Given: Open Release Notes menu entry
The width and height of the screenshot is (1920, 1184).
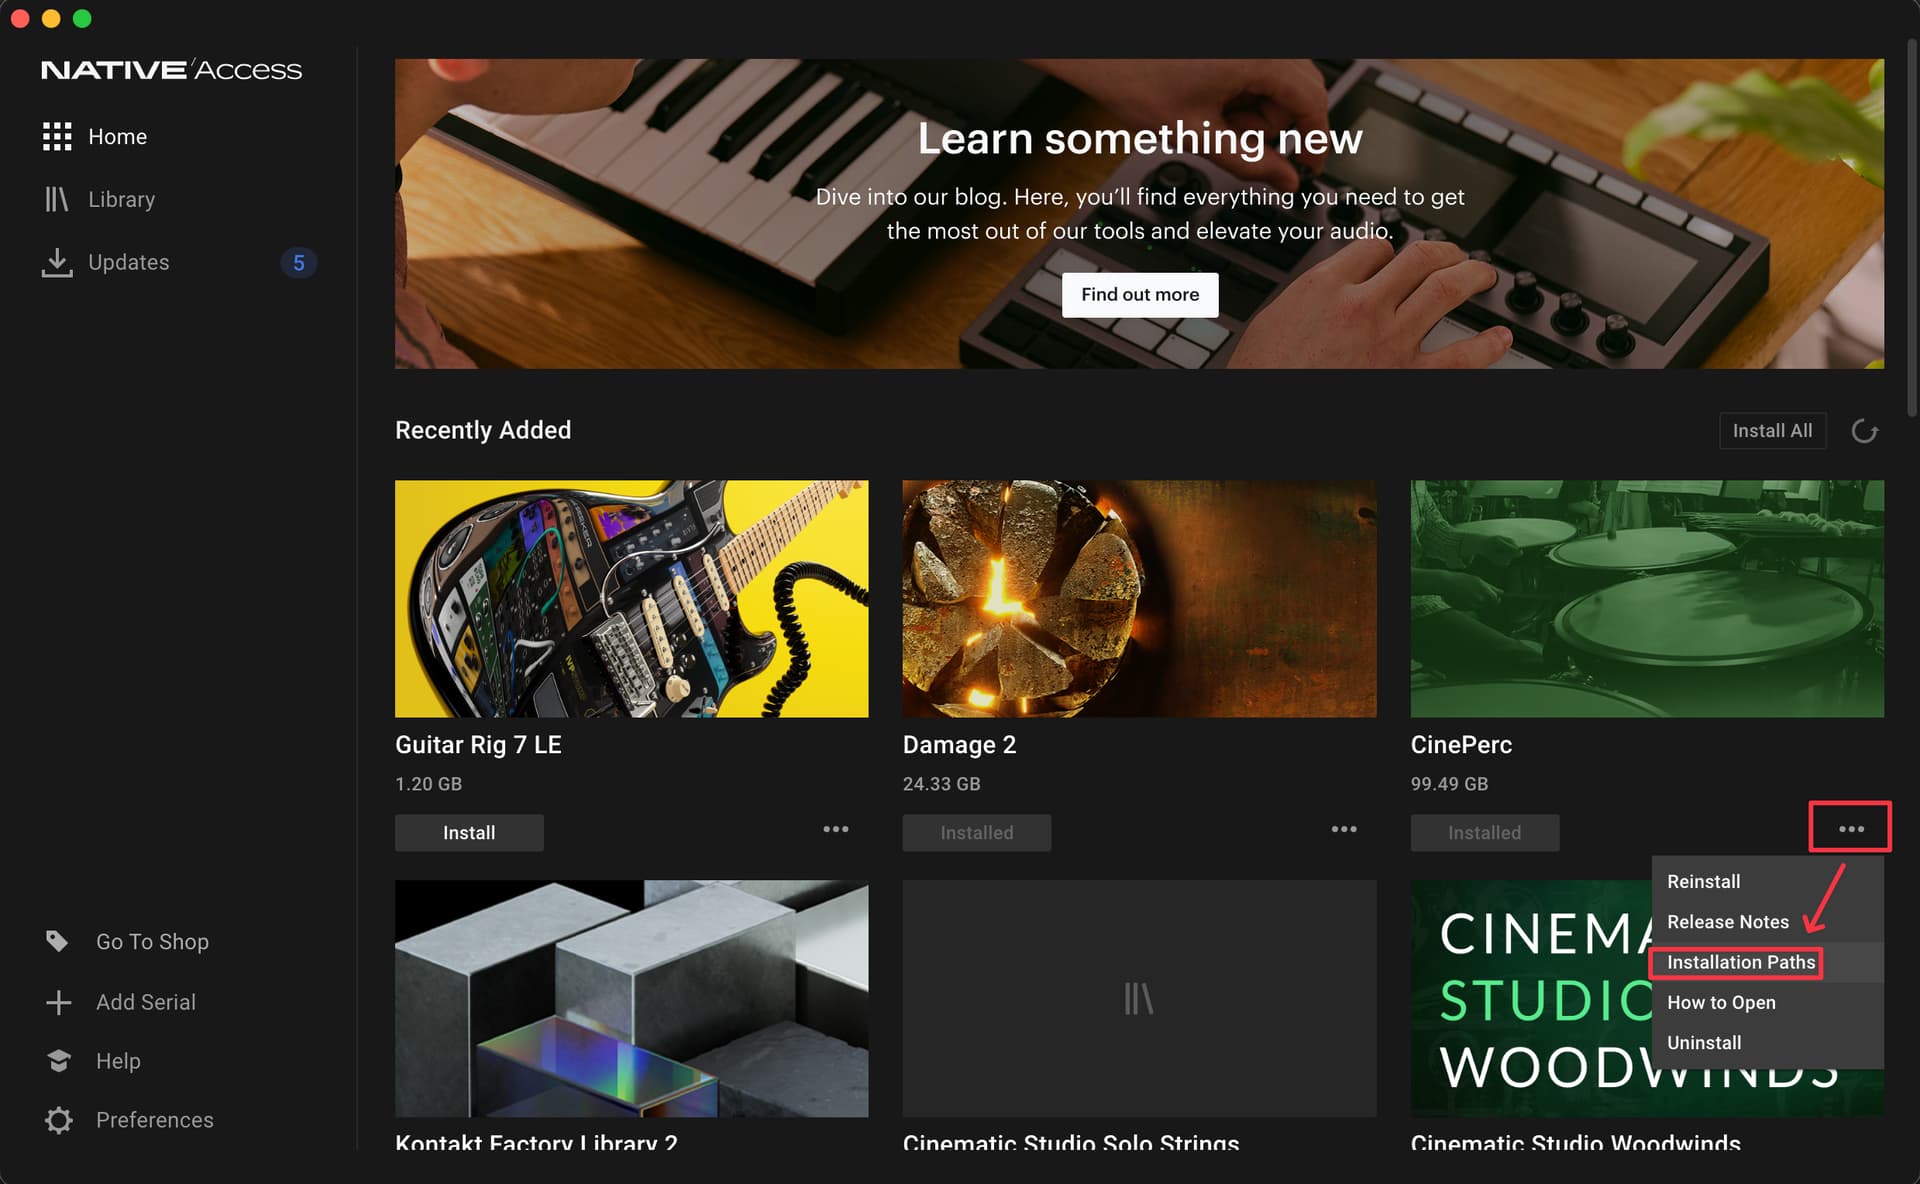Looking at the screenshot, I should [x=1727, y=922].
